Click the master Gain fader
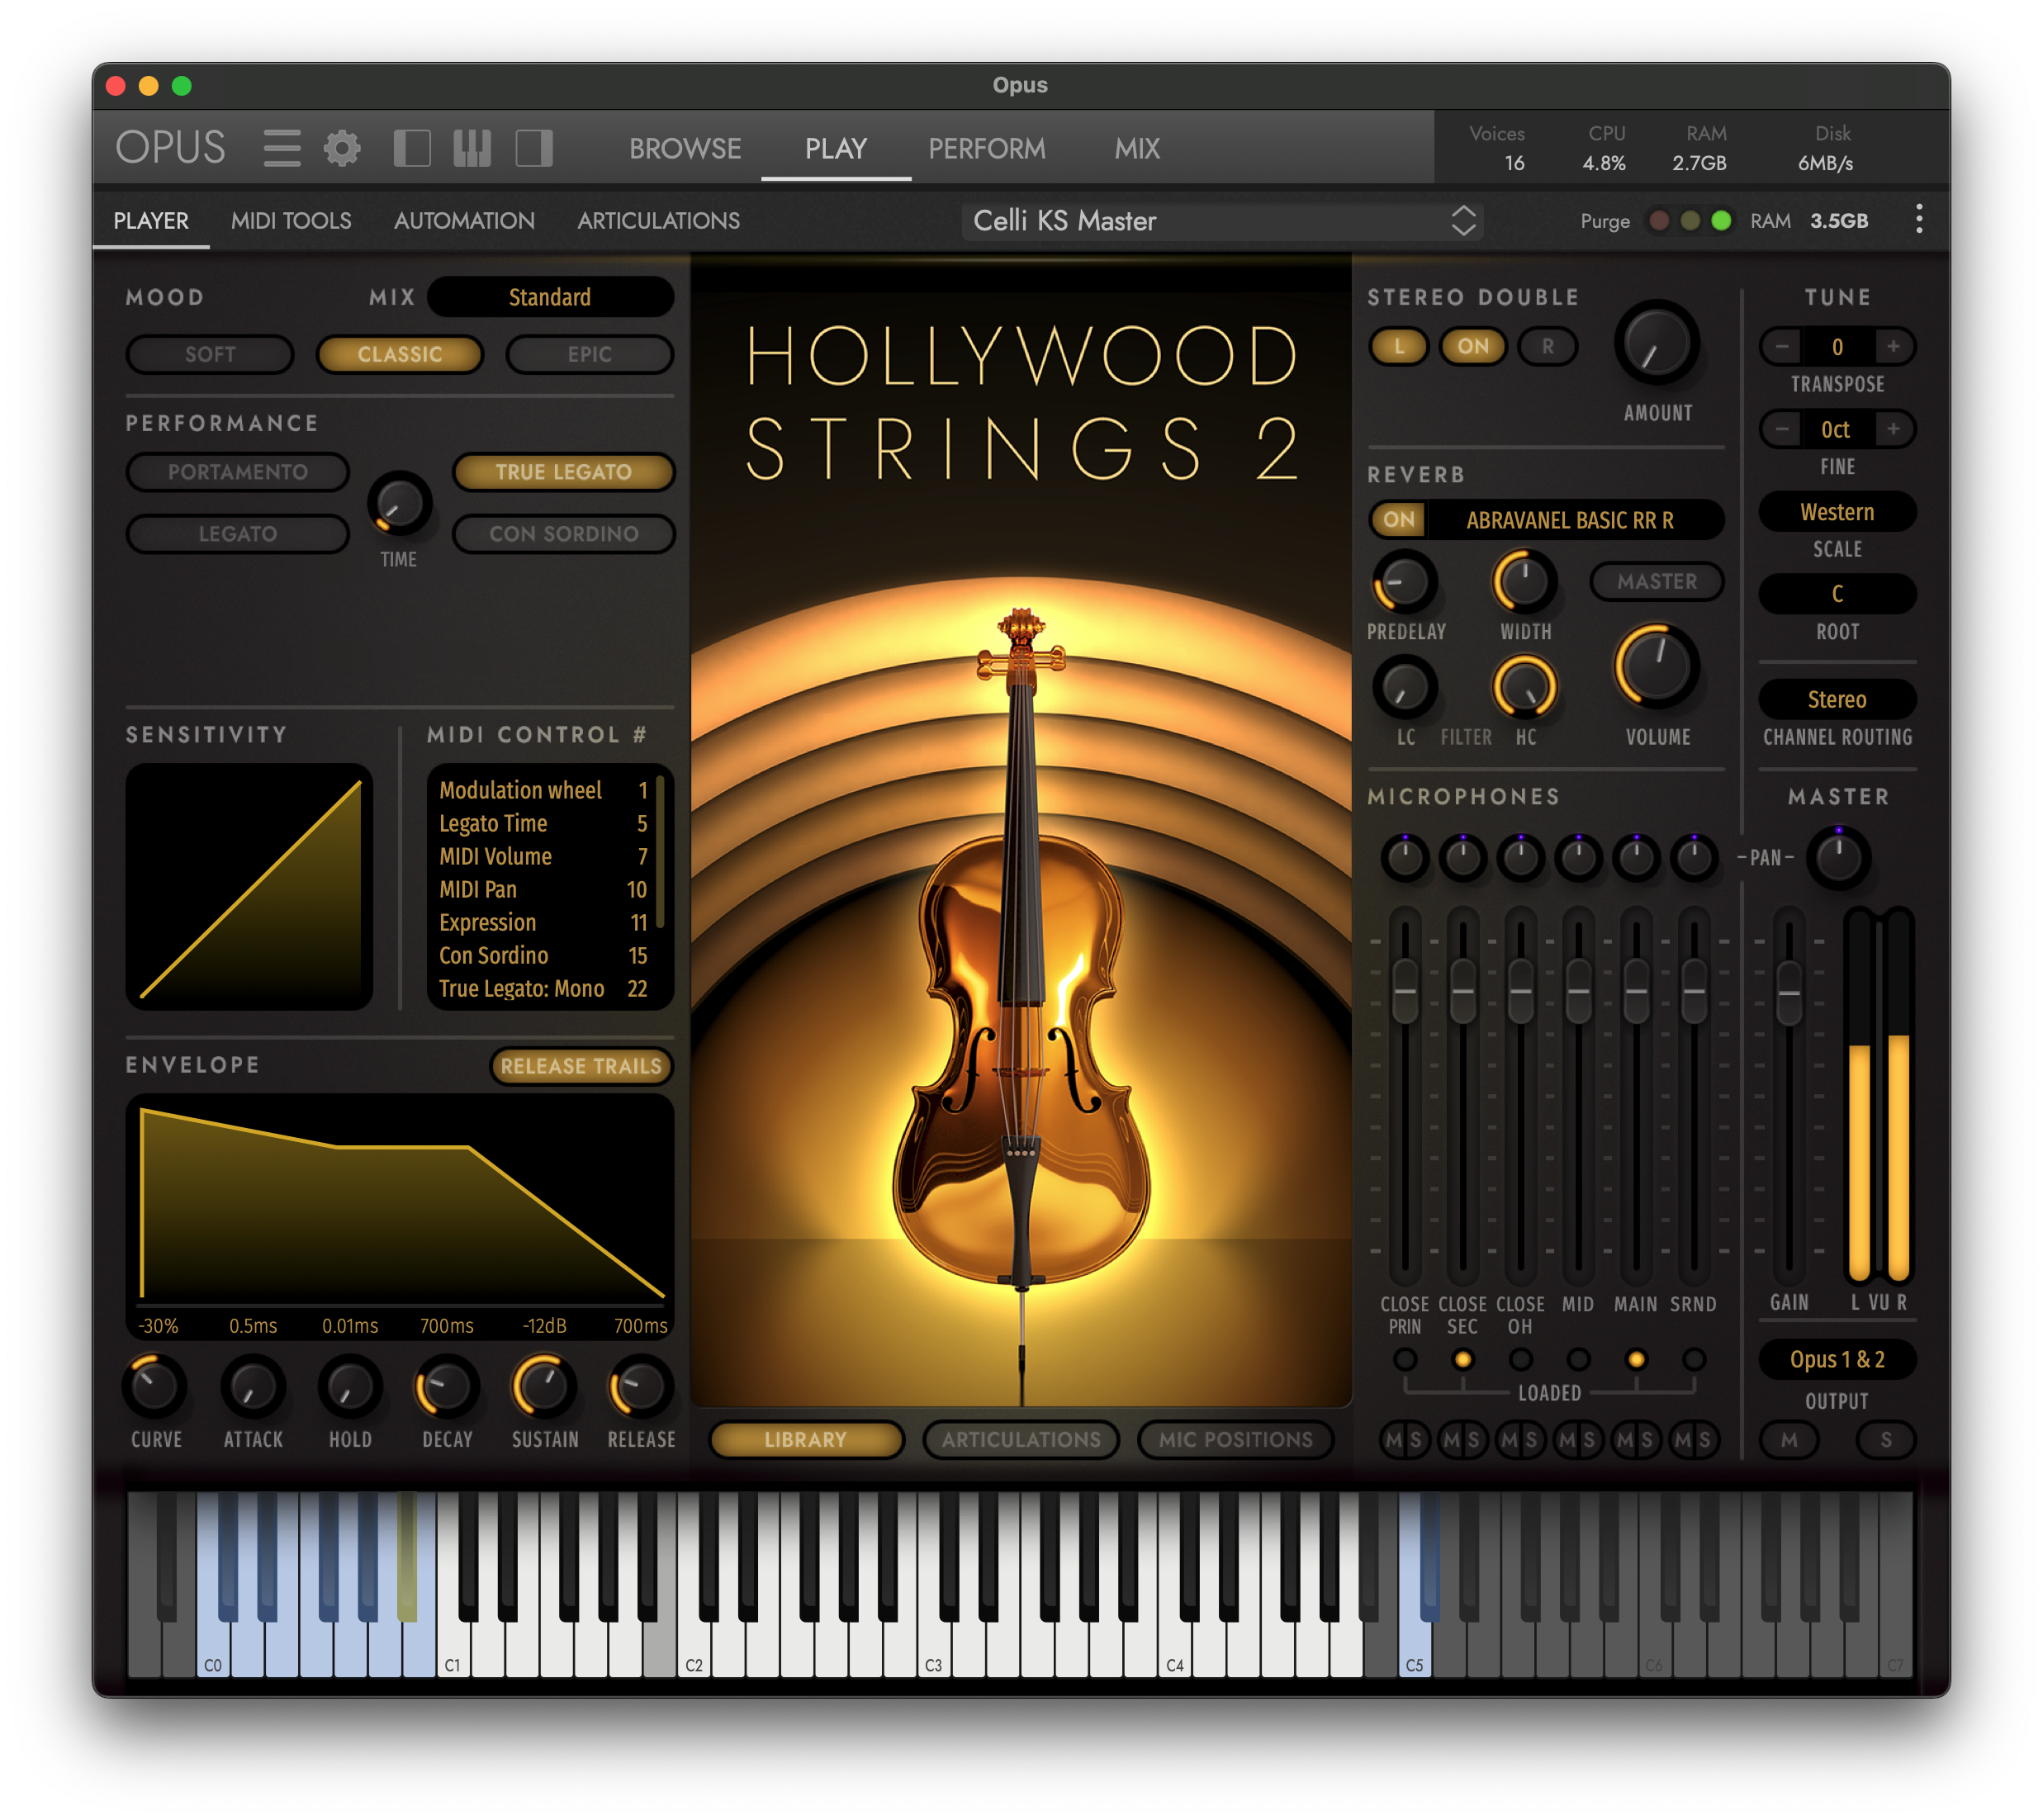The height and width of the screenshot is (1820, 2043). (1789, 992)
